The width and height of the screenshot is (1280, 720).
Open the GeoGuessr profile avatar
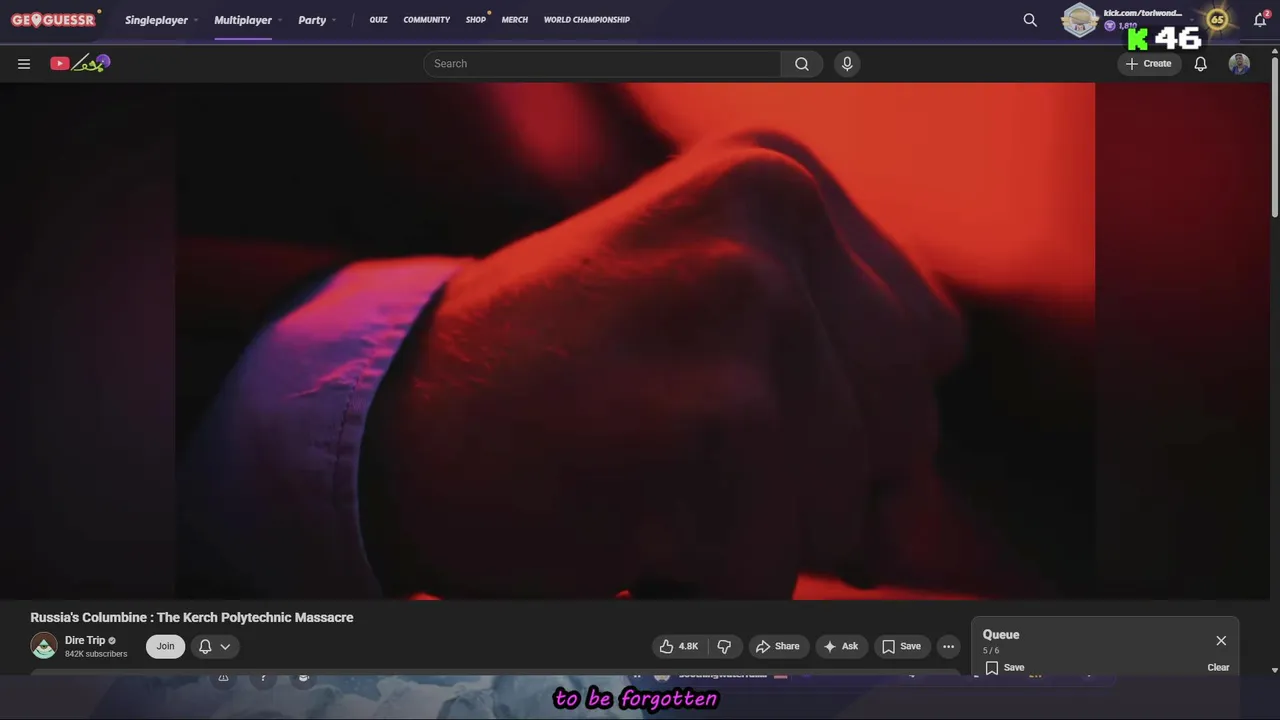(1080, 20)
